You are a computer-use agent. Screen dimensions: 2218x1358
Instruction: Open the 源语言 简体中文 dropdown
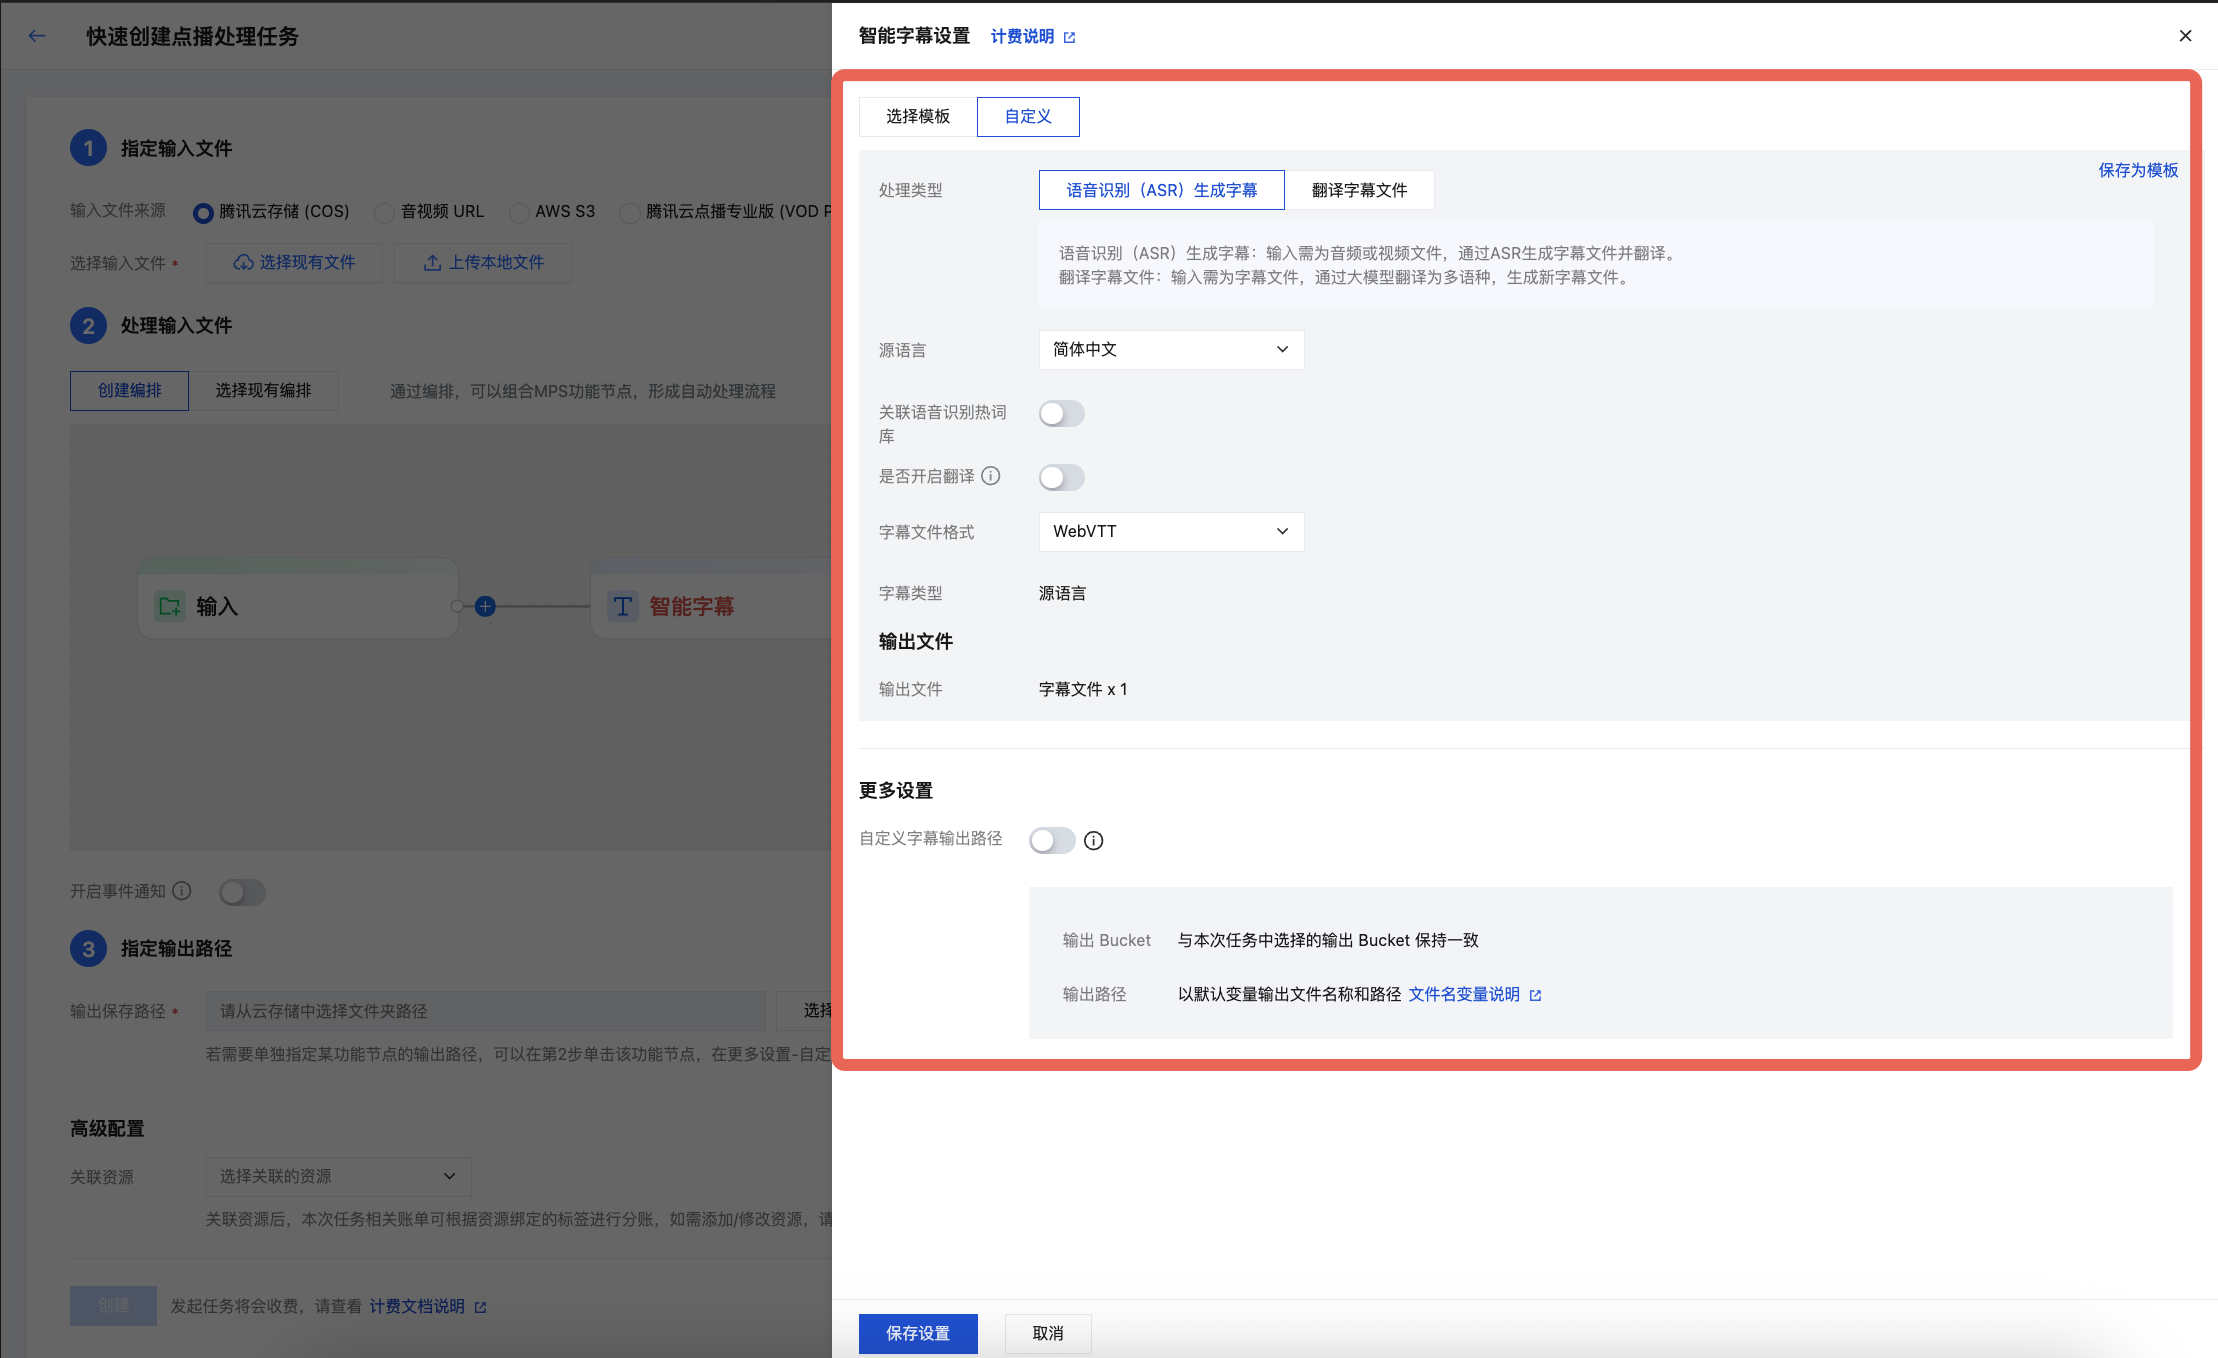(1170, 350)
